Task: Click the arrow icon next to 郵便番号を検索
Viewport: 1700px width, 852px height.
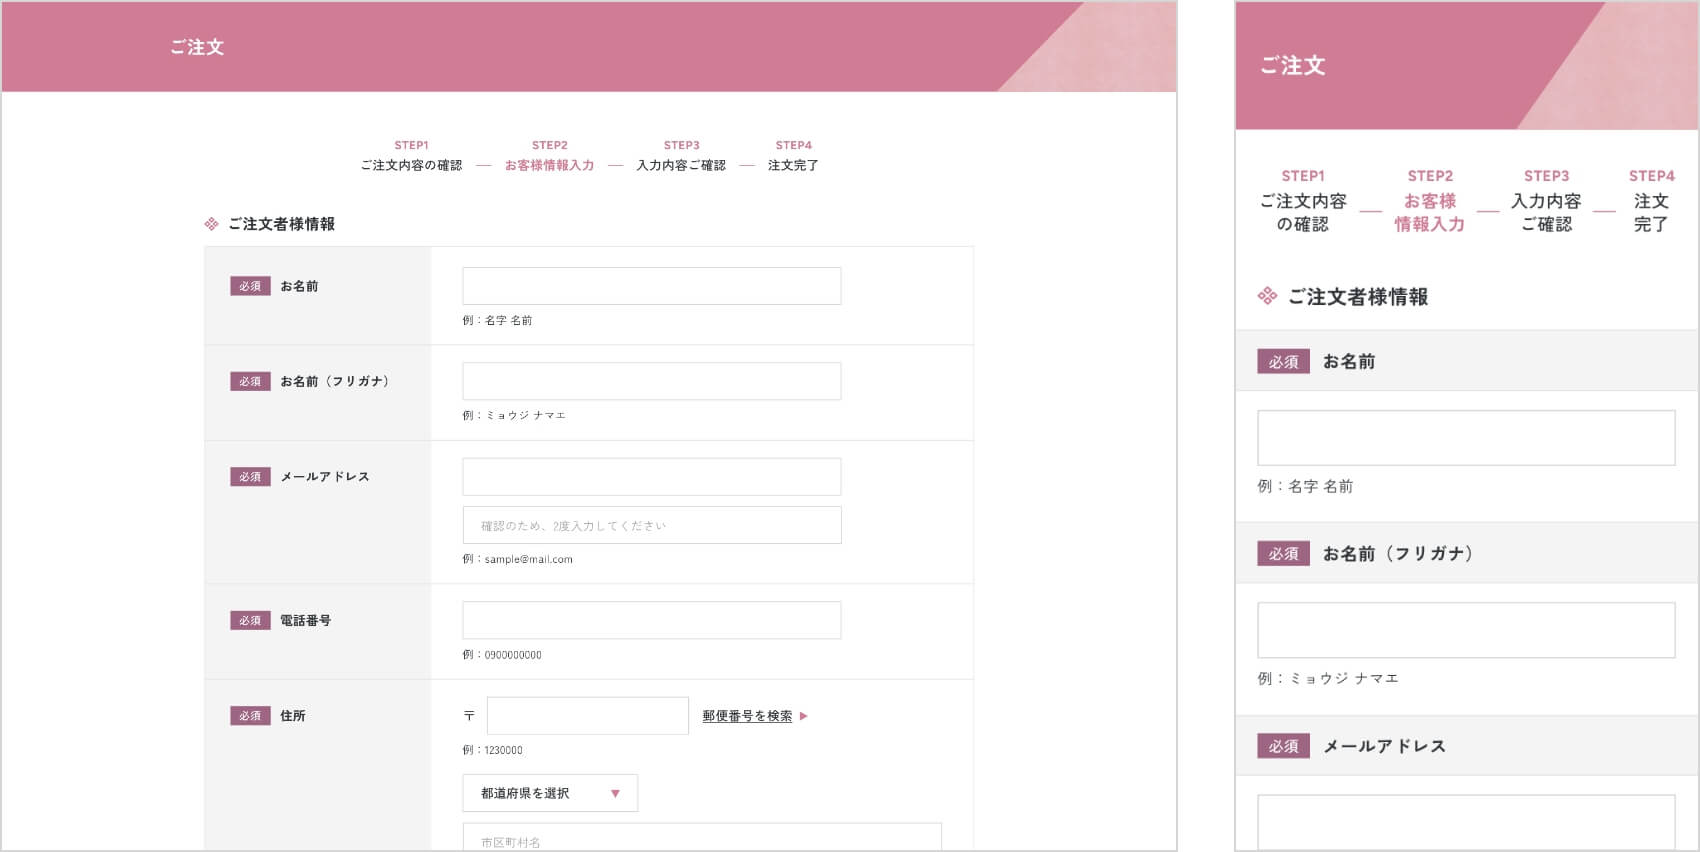Action: [803, 716]
